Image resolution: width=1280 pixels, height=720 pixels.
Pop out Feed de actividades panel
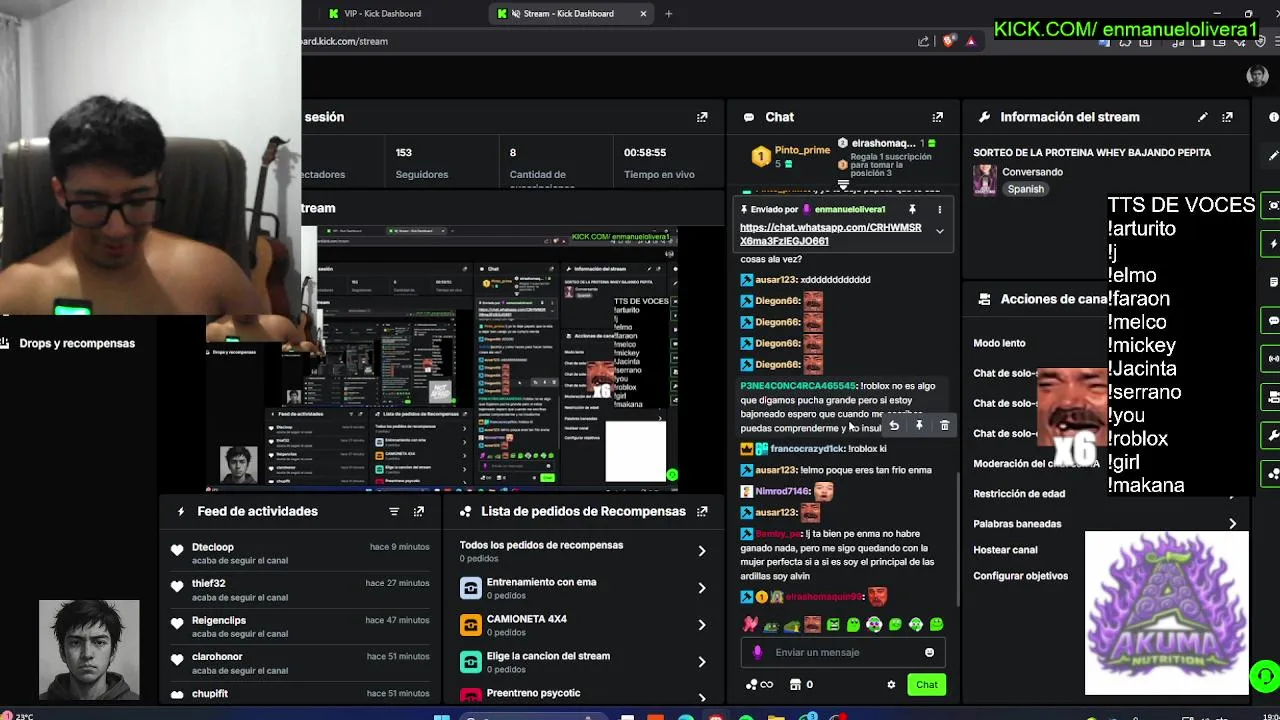pos(418,511)
